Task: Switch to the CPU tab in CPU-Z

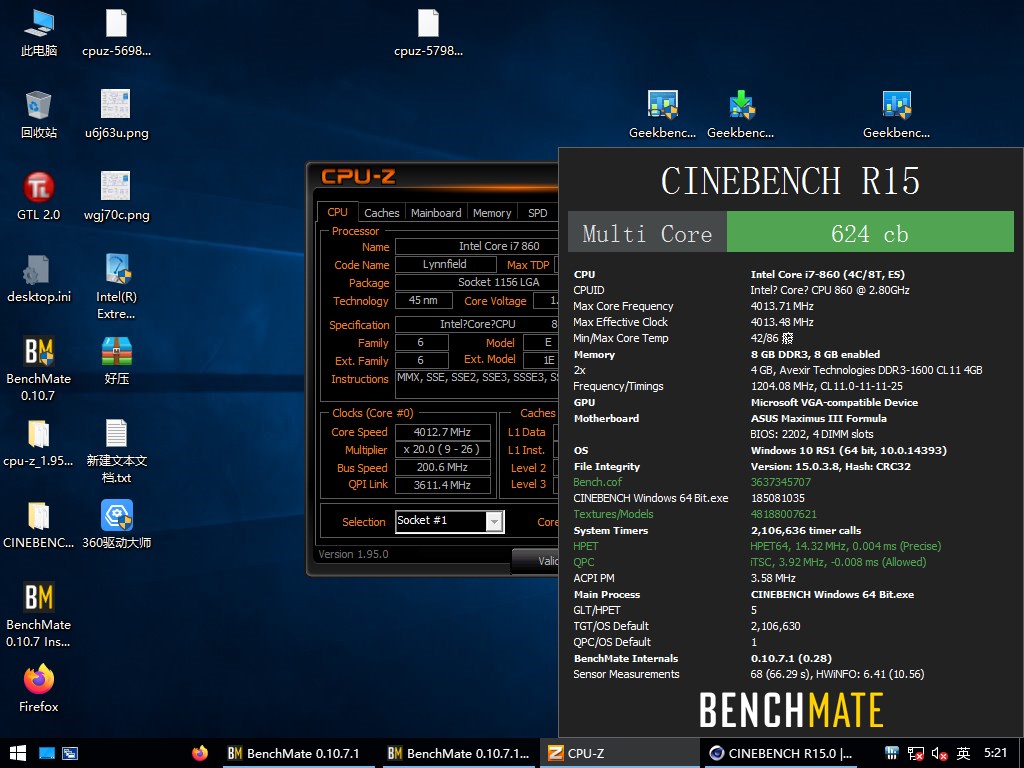Action: pyautogui.click(x=337, y=212)
